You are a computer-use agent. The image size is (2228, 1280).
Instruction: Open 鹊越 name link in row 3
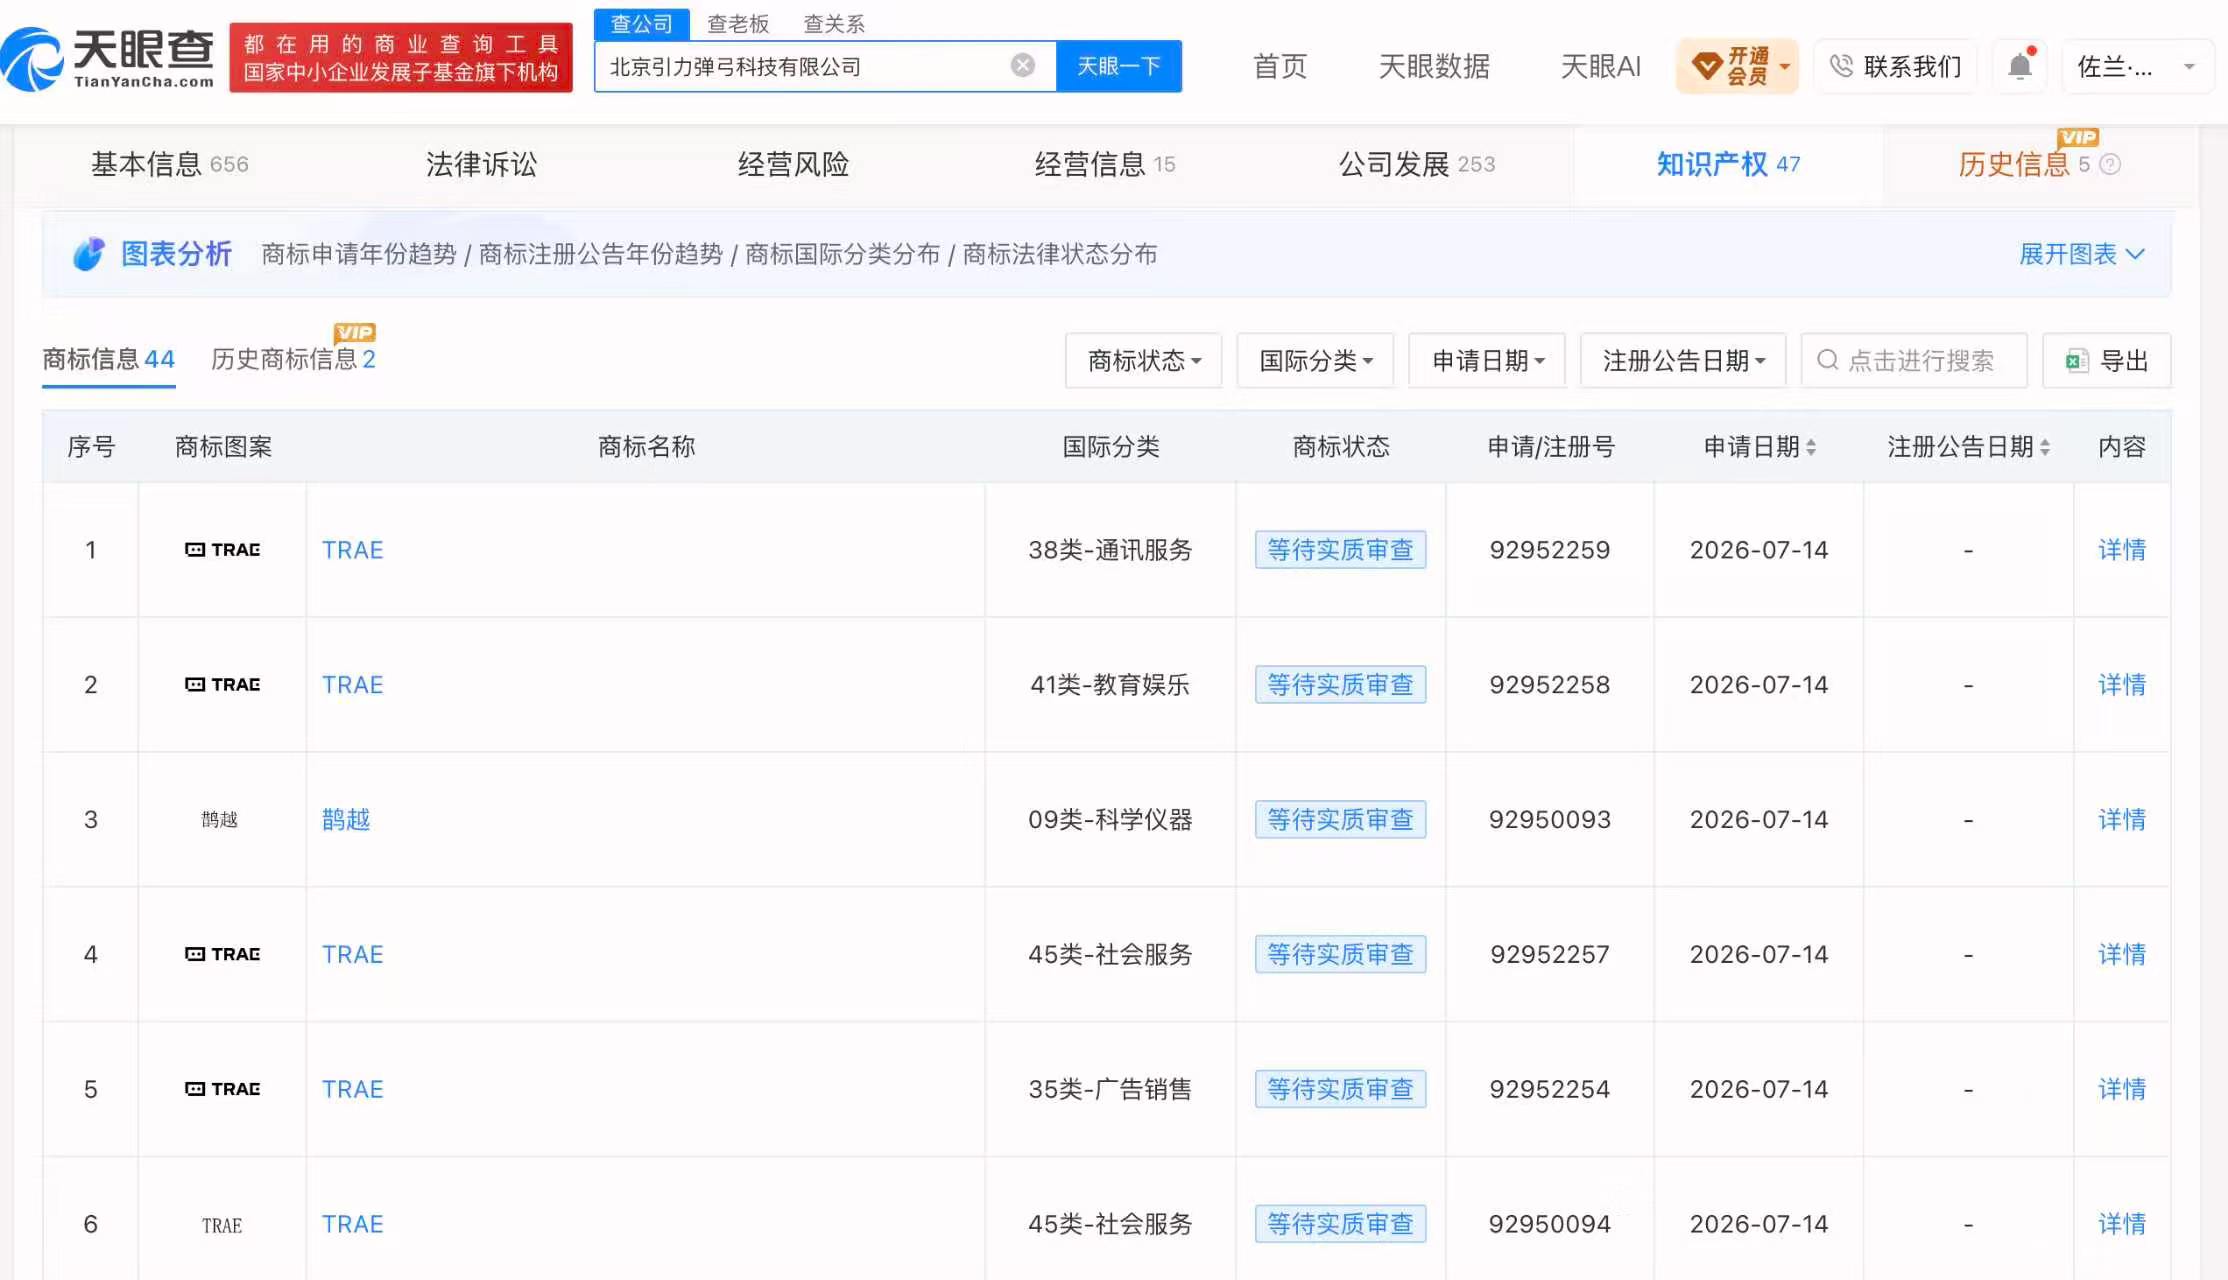346,820
